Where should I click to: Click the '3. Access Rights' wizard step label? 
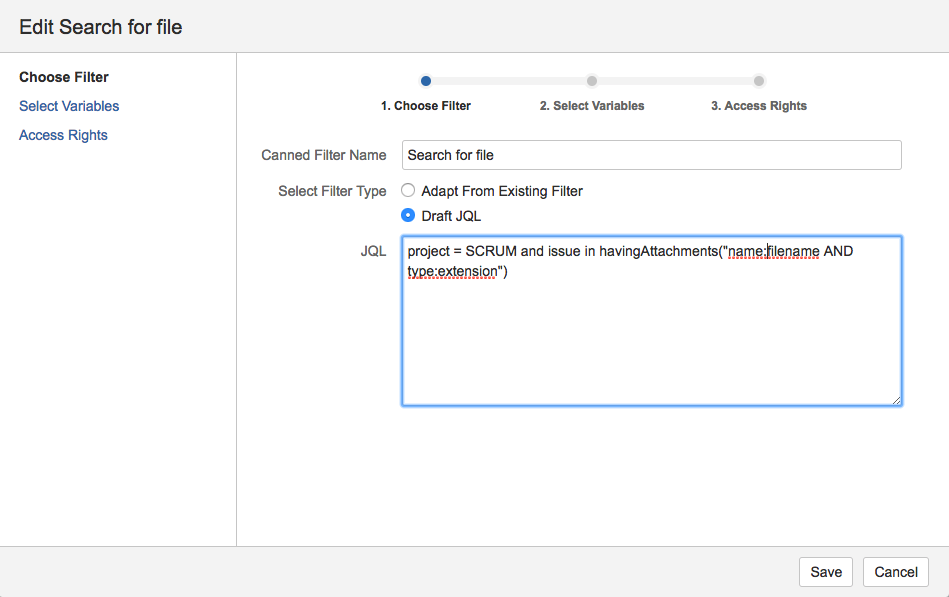coord(758,105)
